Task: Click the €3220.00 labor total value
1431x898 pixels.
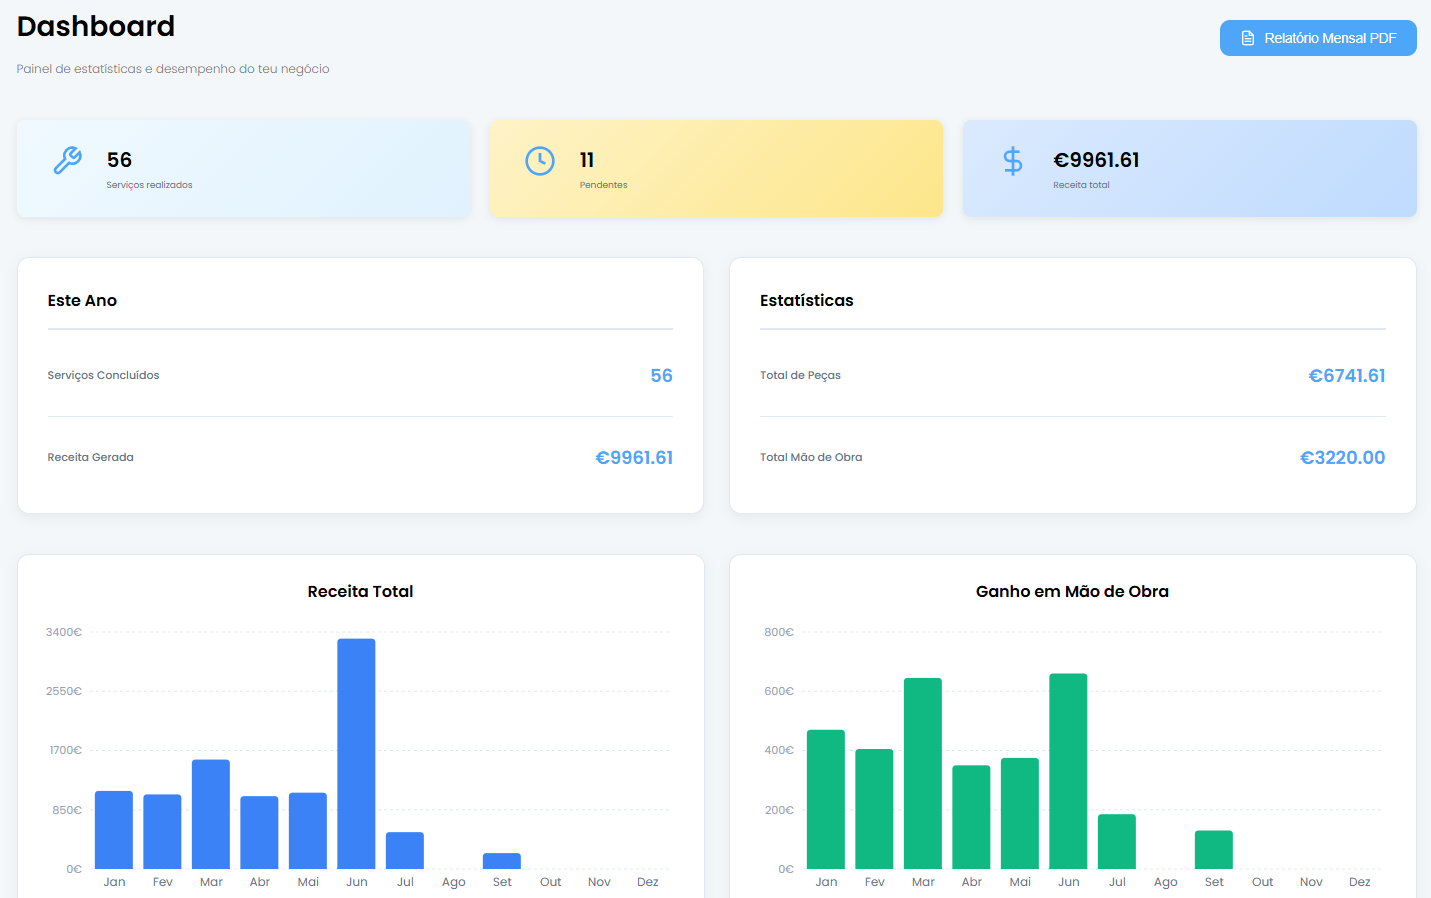Action: pyautogui.click(x=1342, y=458)
